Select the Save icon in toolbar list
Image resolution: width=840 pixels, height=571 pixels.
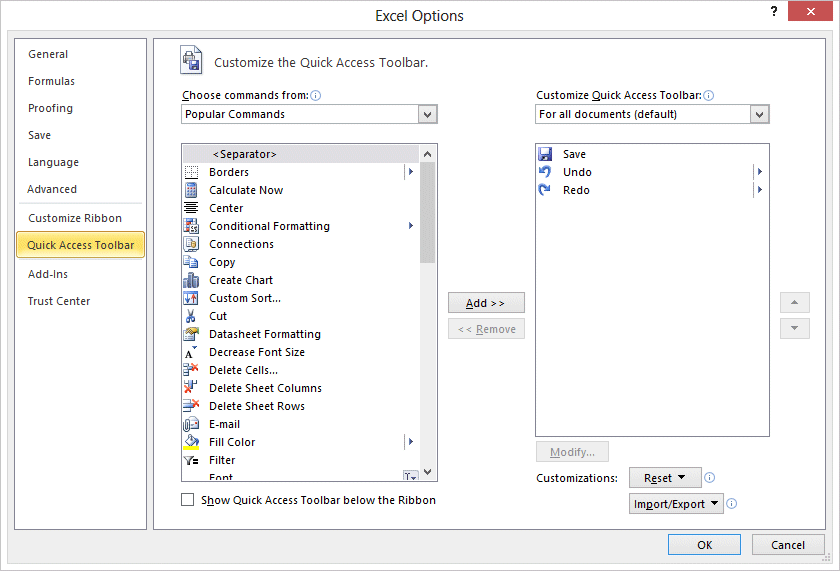click(x=545, y=154)
